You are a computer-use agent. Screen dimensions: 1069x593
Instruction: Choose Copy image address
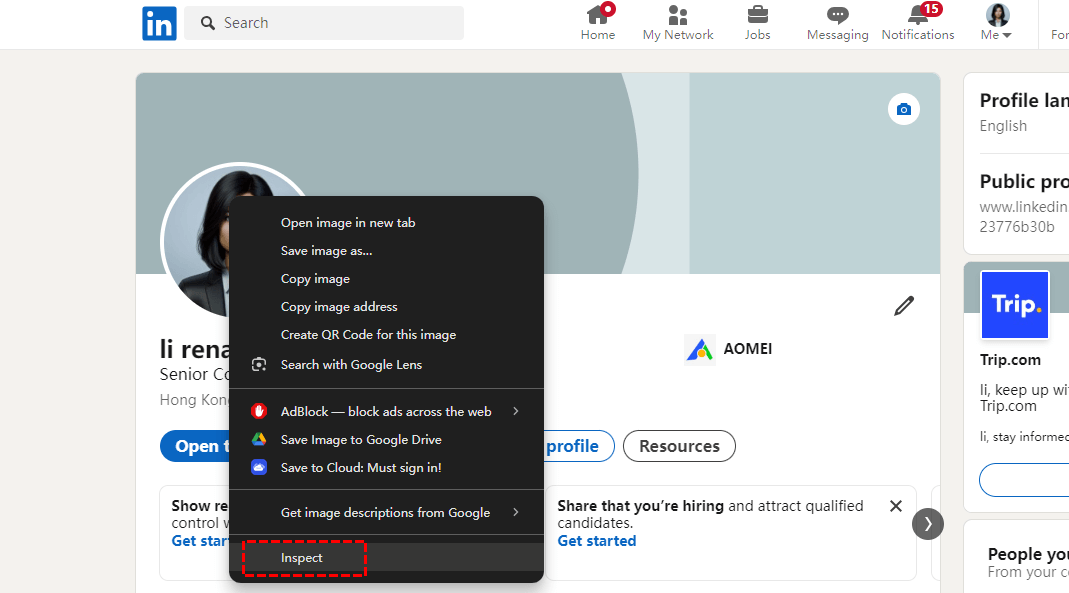click(386, 307)
